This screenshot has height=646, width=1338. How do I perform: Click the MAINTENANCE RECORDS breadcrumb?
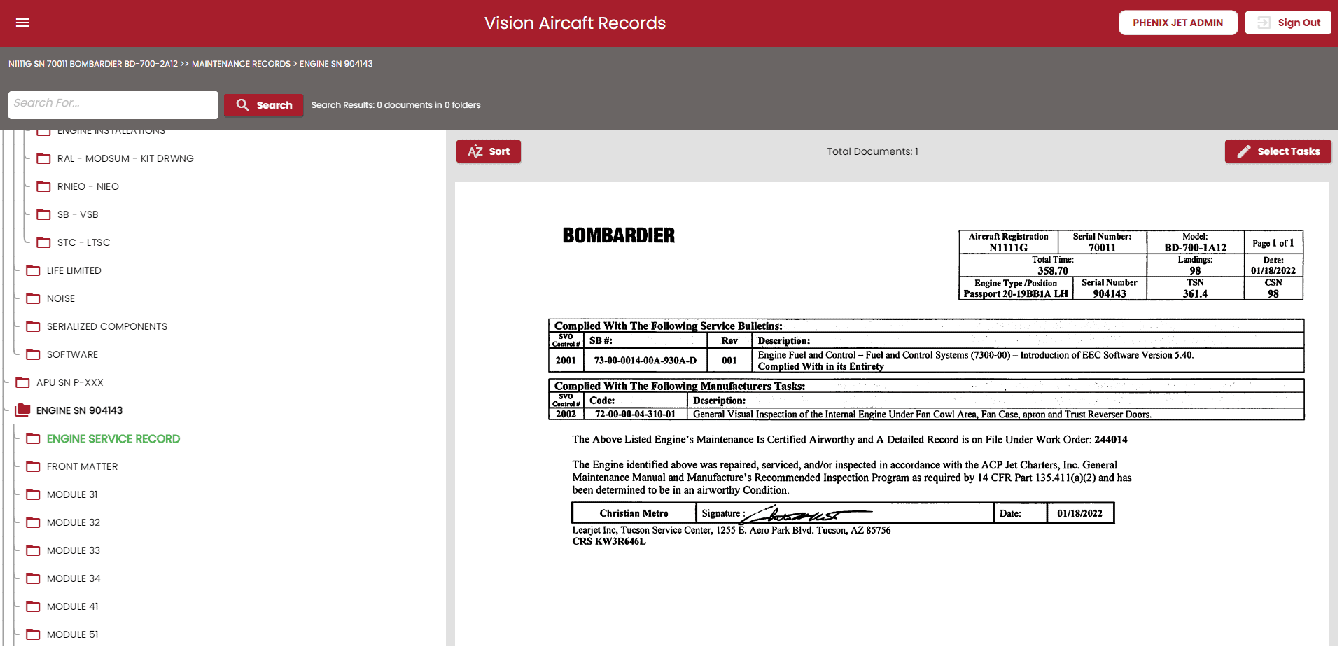point(241,64)
